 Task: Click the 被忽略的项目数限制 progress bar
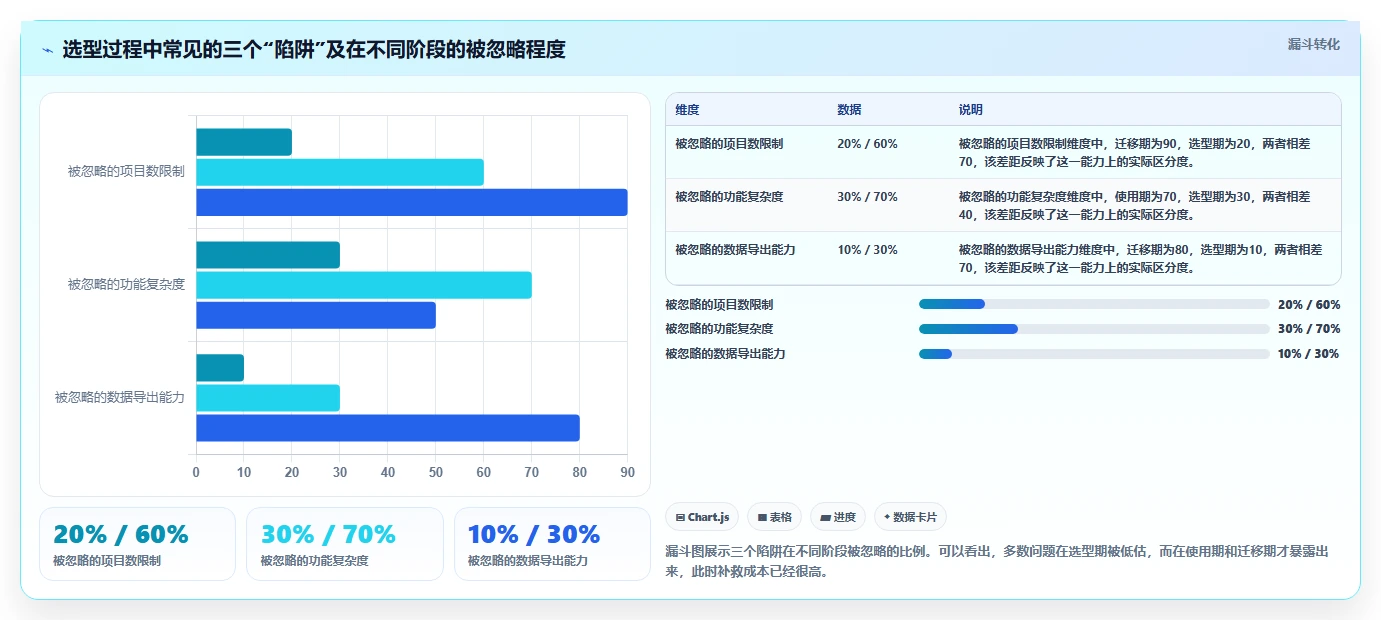pos(1094,304)
